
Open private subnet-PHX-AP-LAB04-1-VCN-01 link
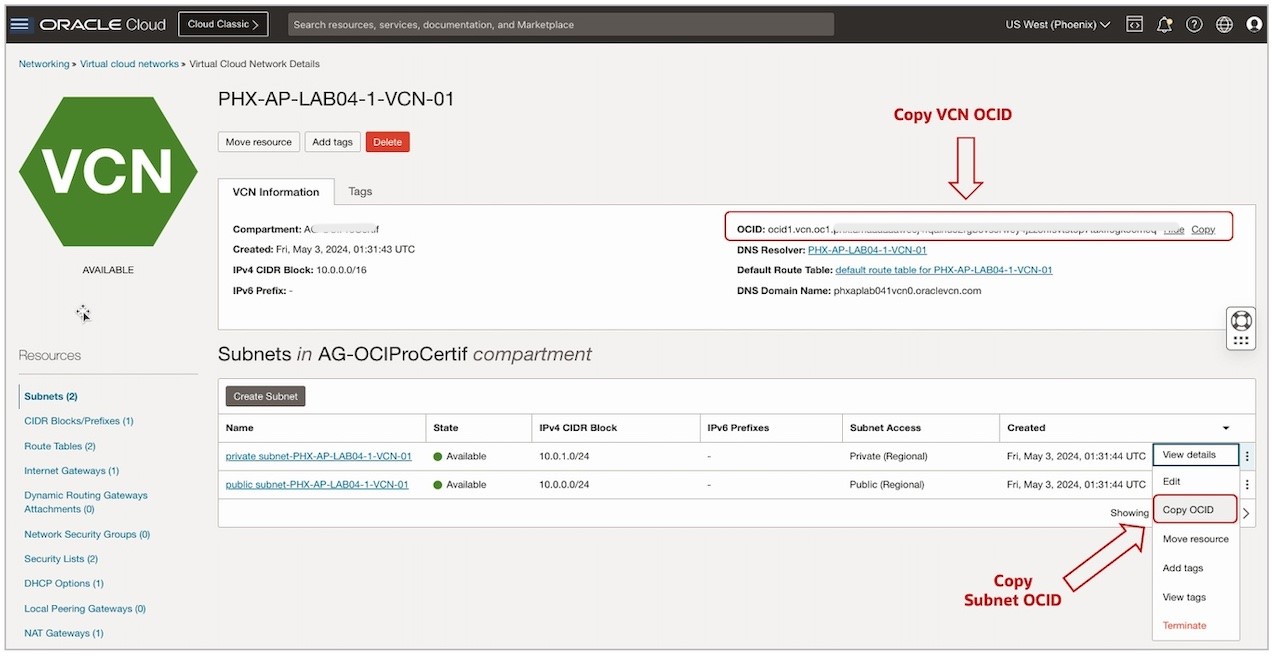[319, 456]
